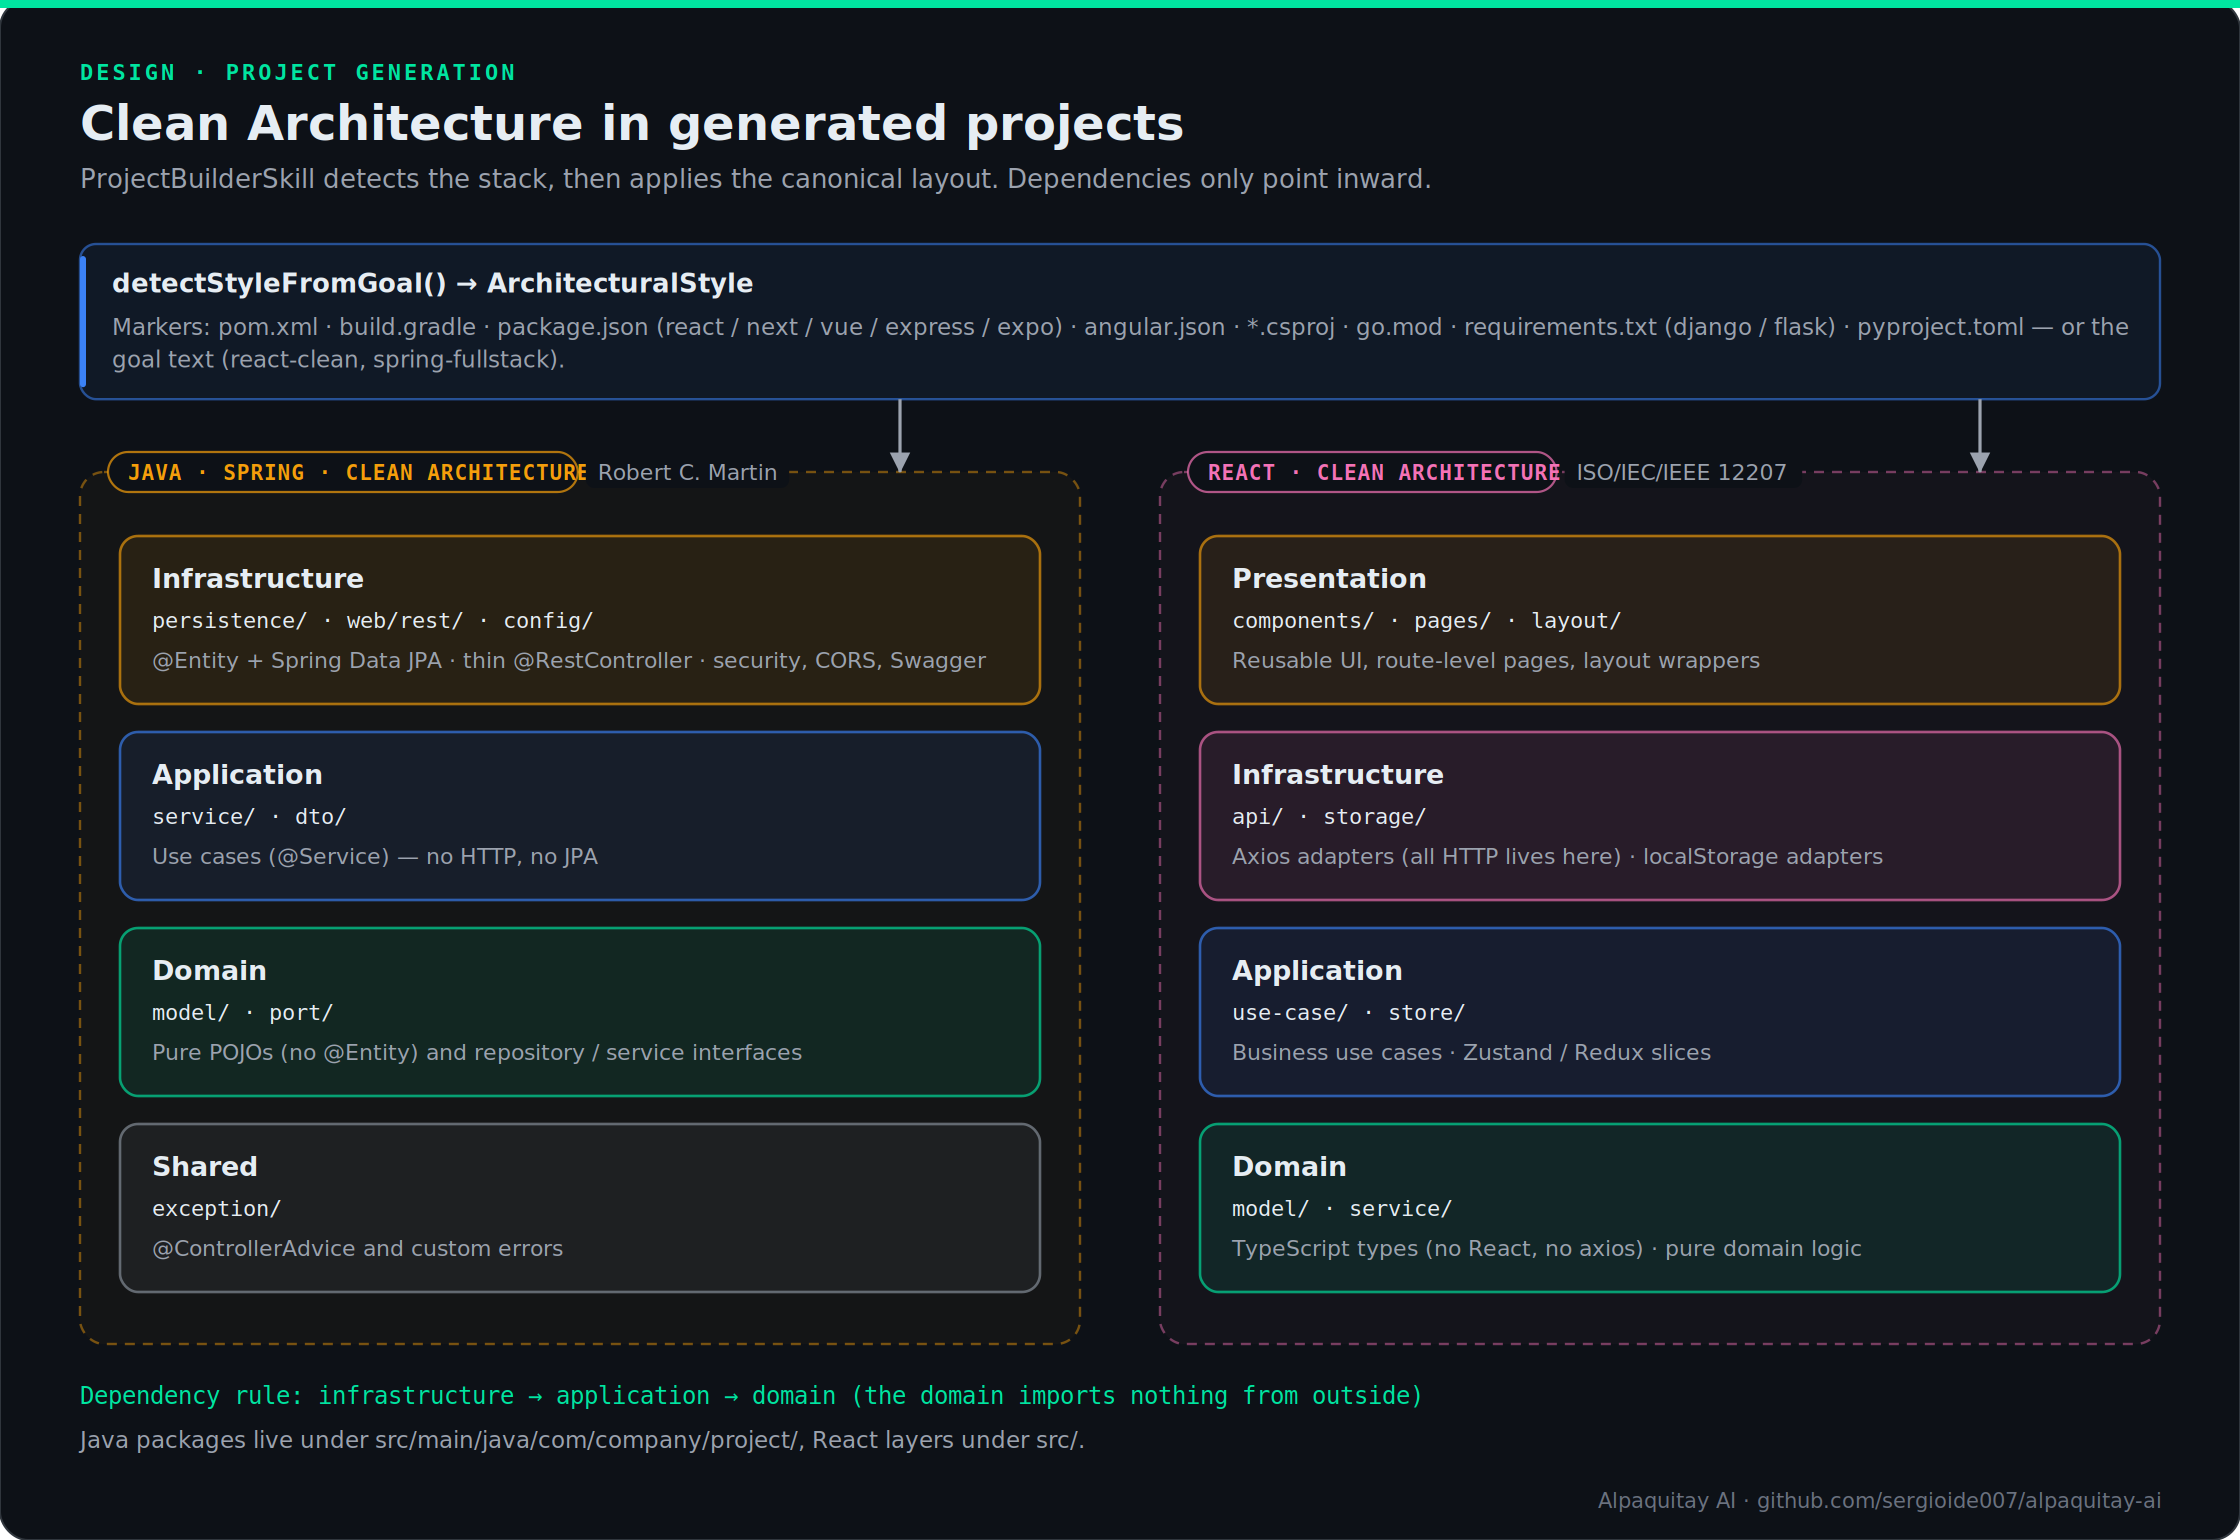The image size is (2240, 1540).
Task: Click 'TypeScript types (no React, no axios)' text
Action: (1546, 1249)
